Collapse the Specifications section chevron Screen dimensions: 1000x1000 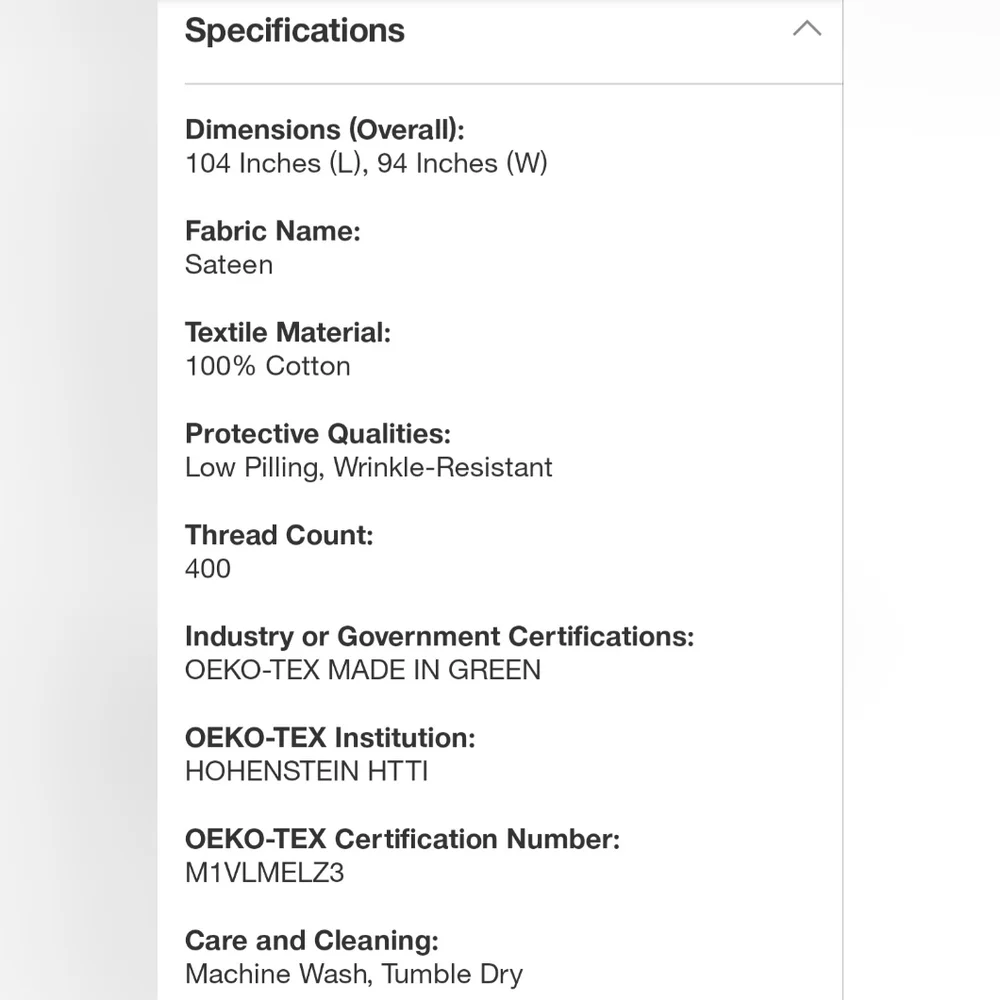[807, 28]
